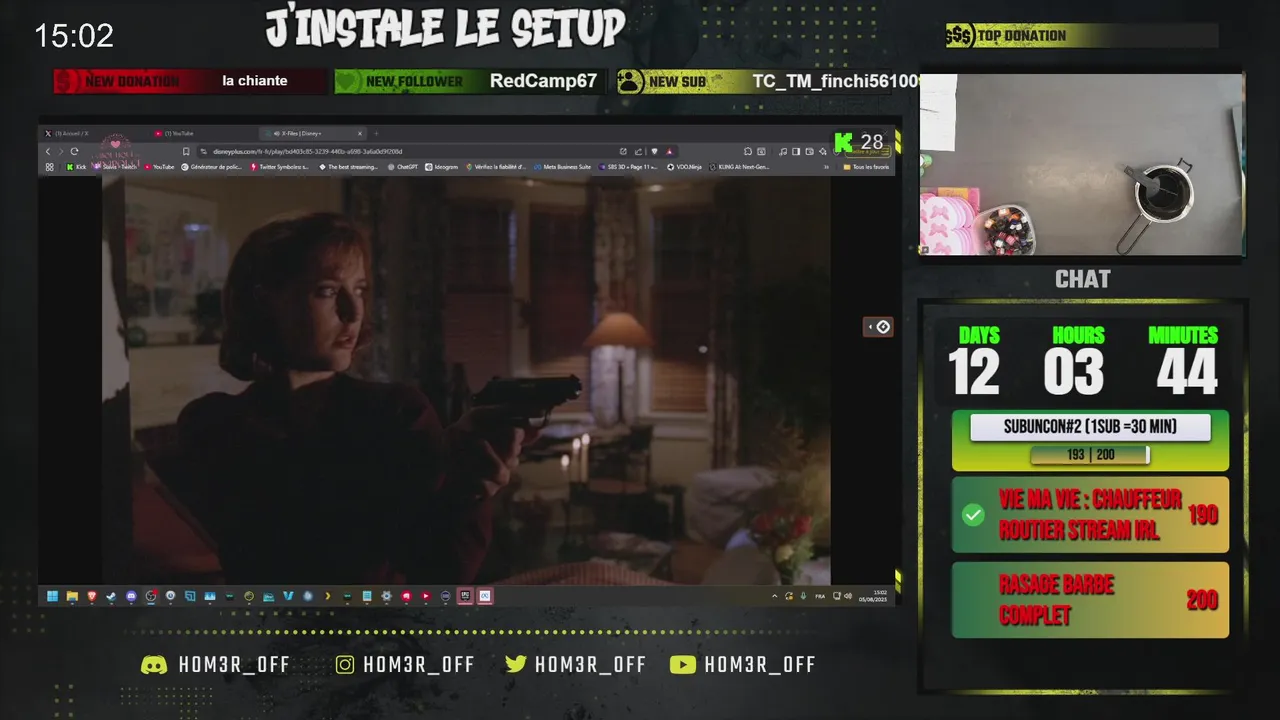This screenshot has width=1280, height=720.
Task: Open the Kick bookmark
Action: pos(76,167)
